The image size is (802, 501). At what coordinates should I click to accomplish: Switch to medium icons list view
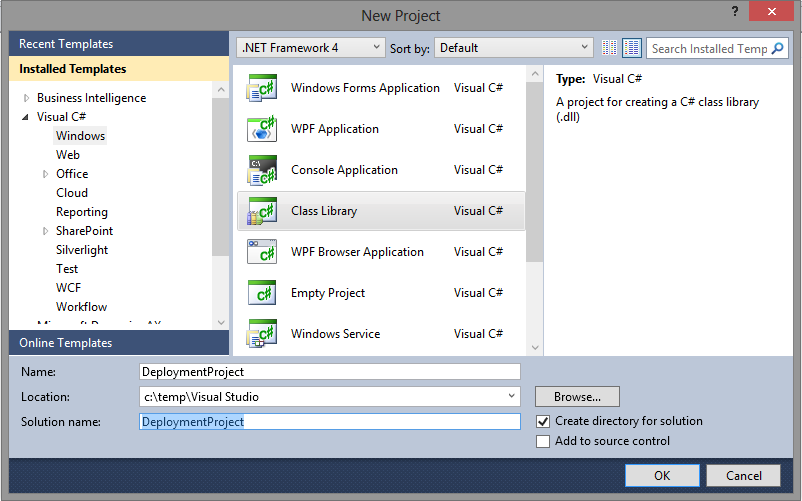632,48
